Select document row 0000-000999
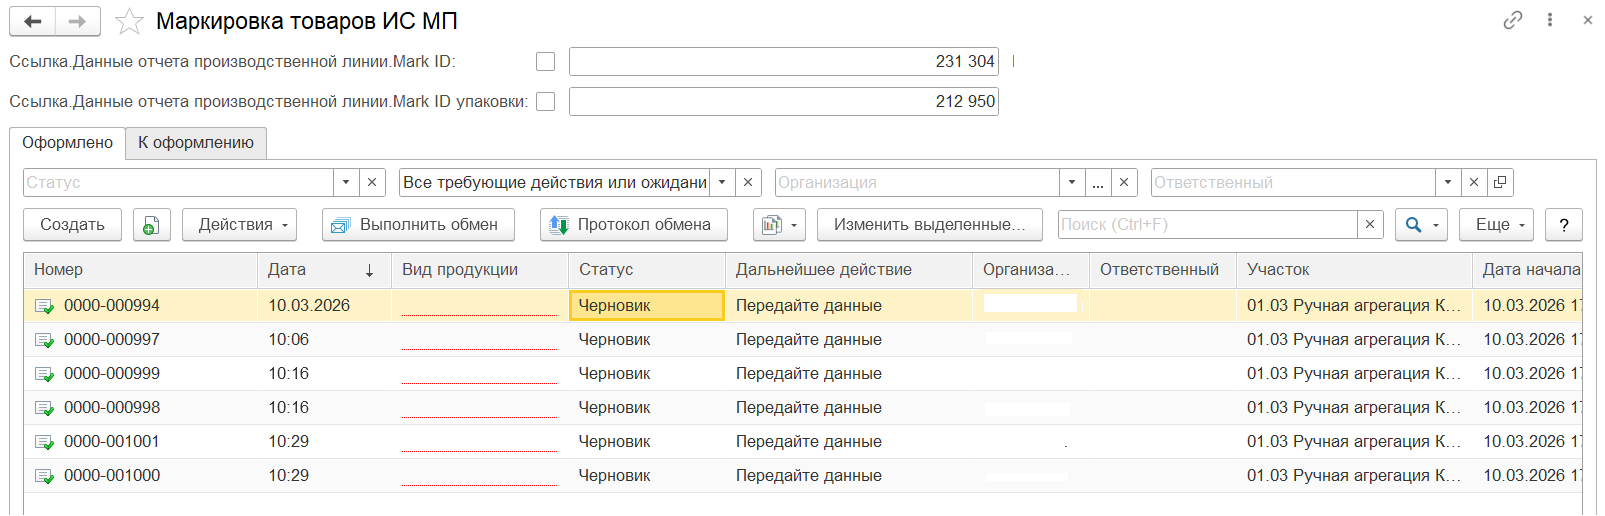The width and height of the screenshot is (1605, 516). click(112, 374)
